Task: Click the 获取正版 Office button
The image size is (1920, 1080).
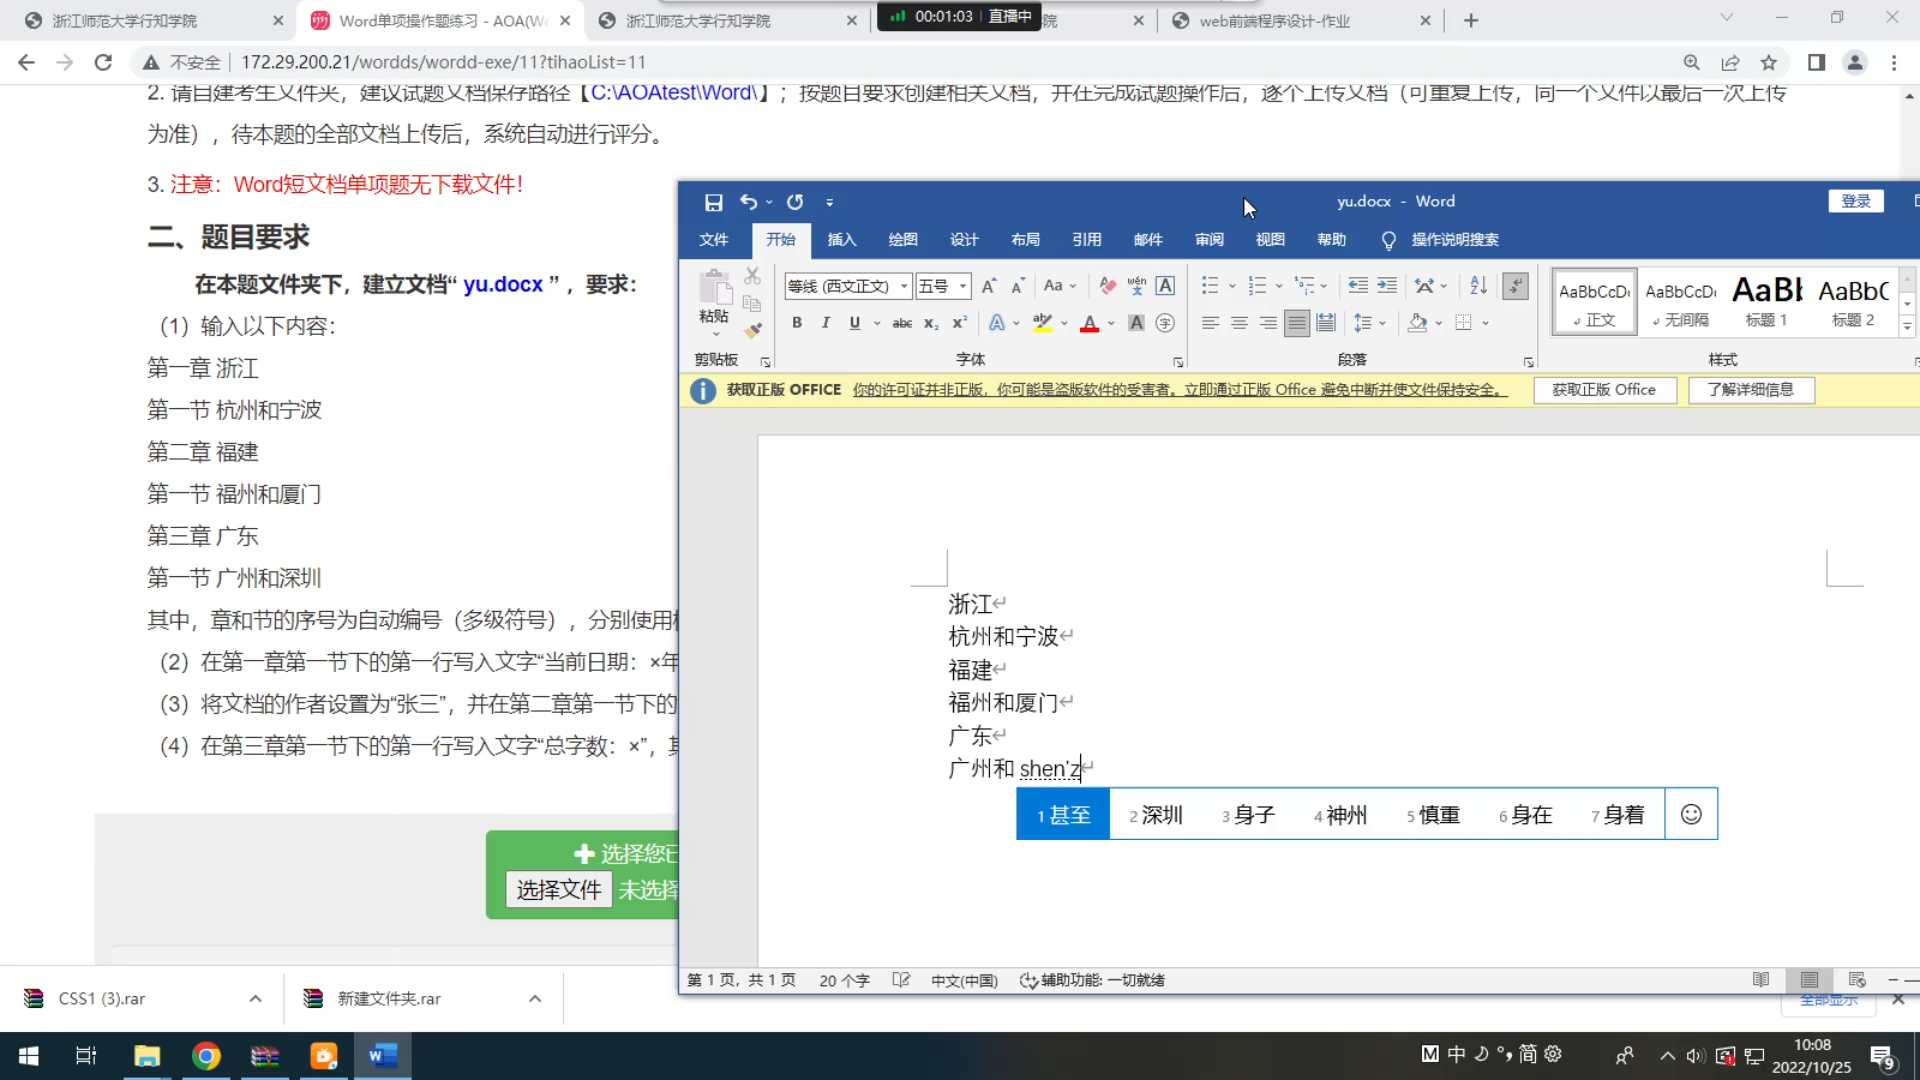Action: (x=1603, y=390)
